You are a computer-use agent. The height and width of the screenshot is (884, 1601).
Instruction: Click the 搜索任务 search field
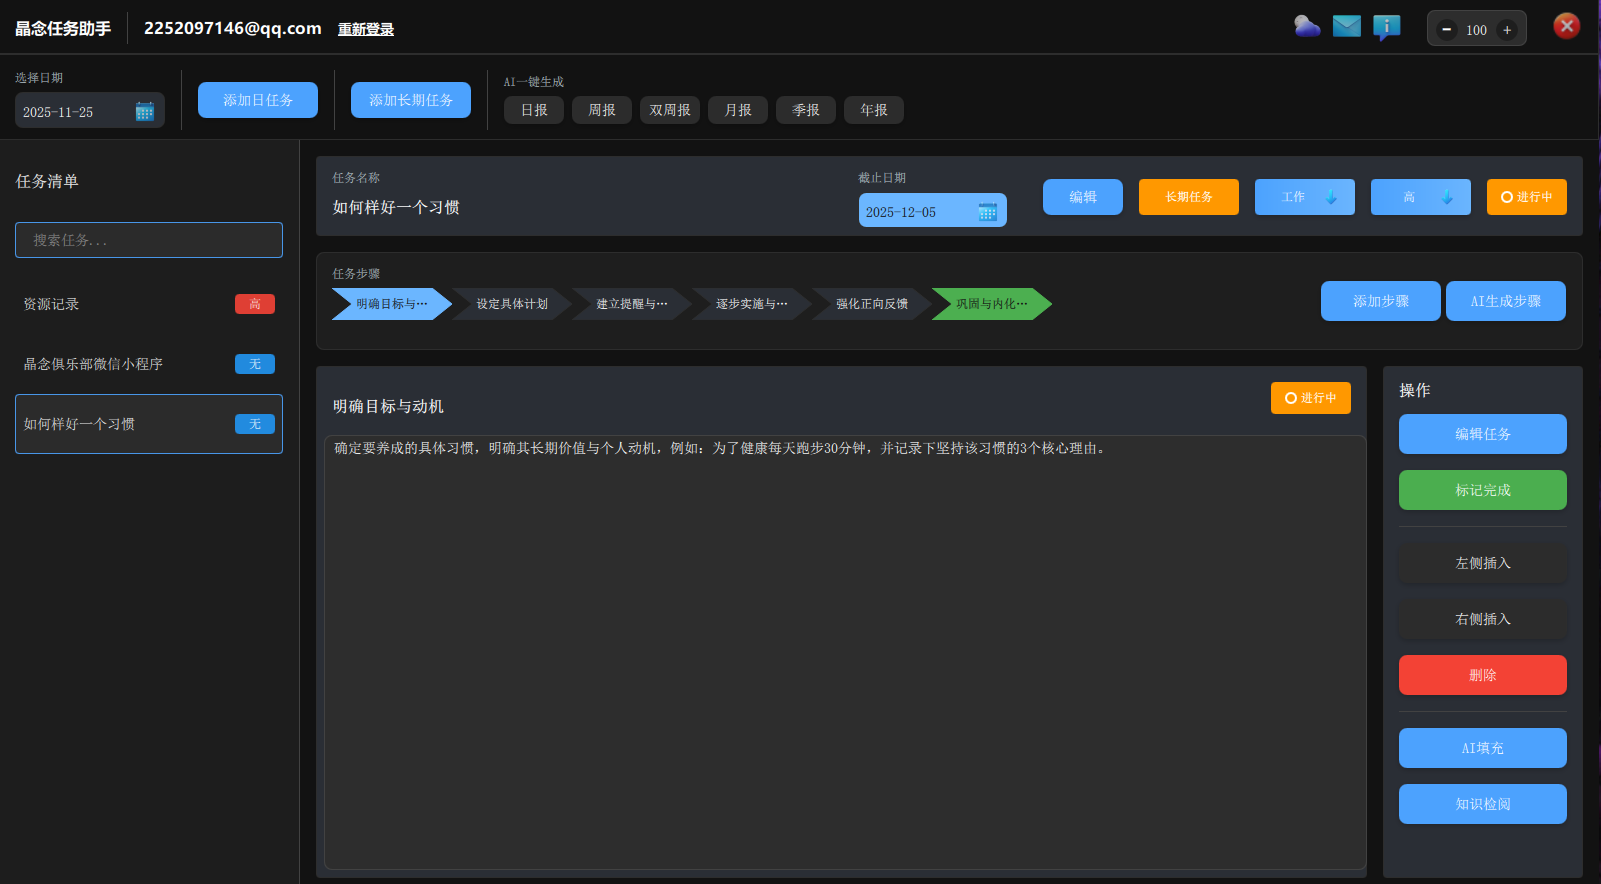pos(149,240)
